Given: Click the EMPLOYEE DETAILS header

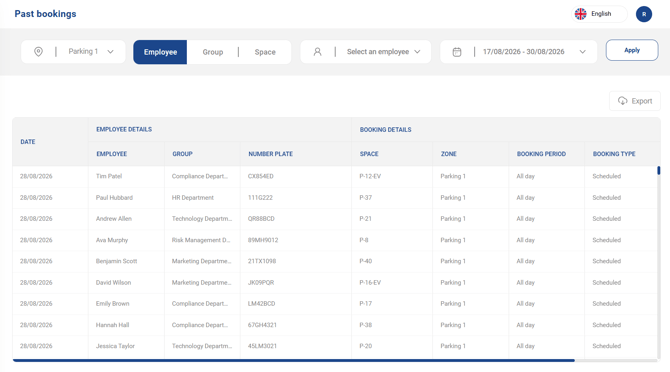Looking at the screenshot, I should click(x=124, y=129).
